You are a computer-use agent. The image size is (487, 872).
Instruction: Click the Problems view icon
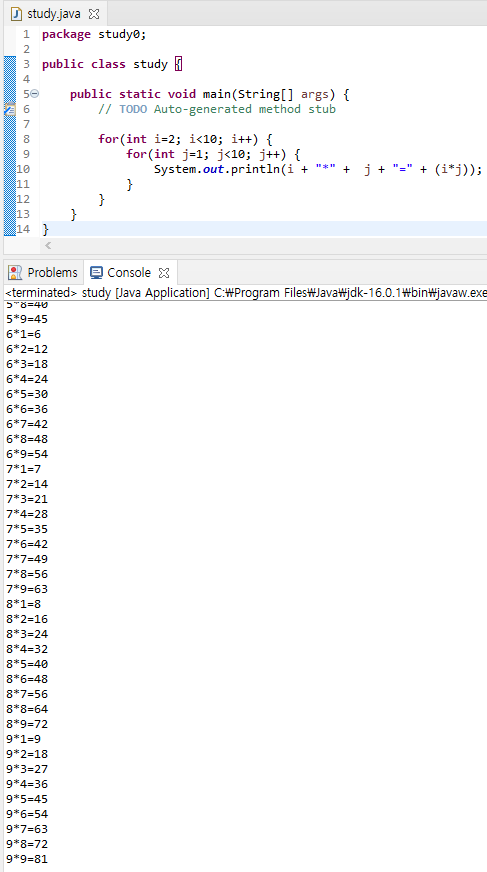tap(16, 272)
